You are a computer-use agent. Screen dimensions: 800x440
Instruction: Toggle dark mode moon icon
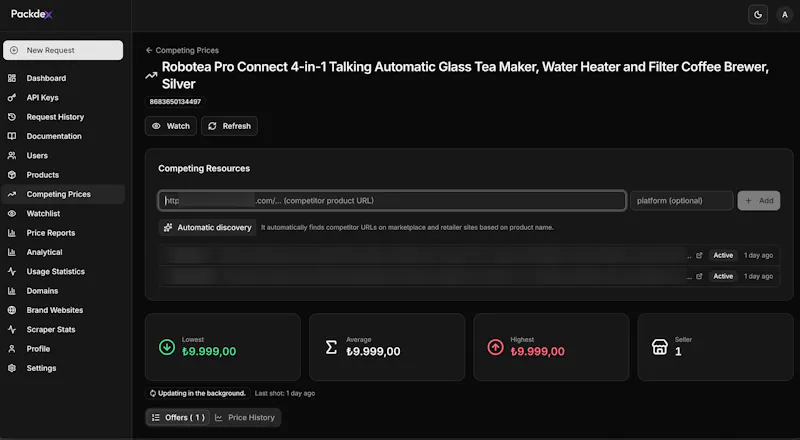coord(758,15)
